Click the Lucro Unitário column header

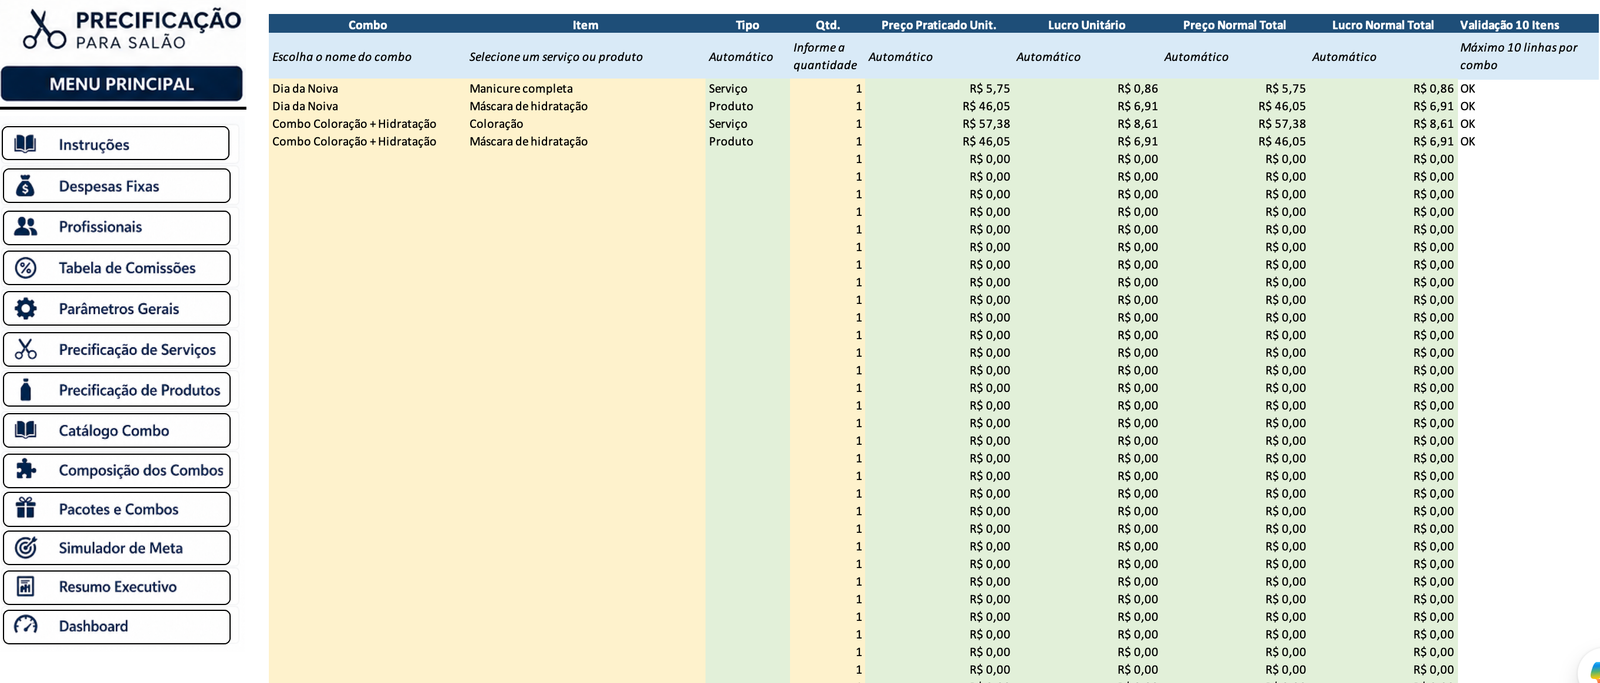pyautogui.click(x=1087, y=25)
